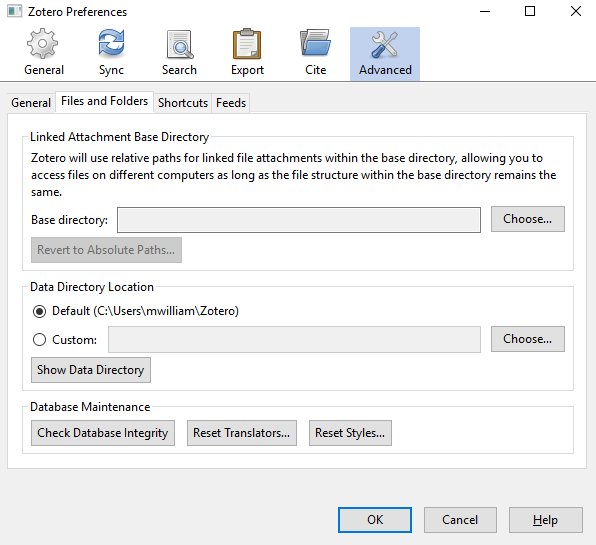596x545 pixels.
Task: Click Reset Styles button
Action: (350, 433)
